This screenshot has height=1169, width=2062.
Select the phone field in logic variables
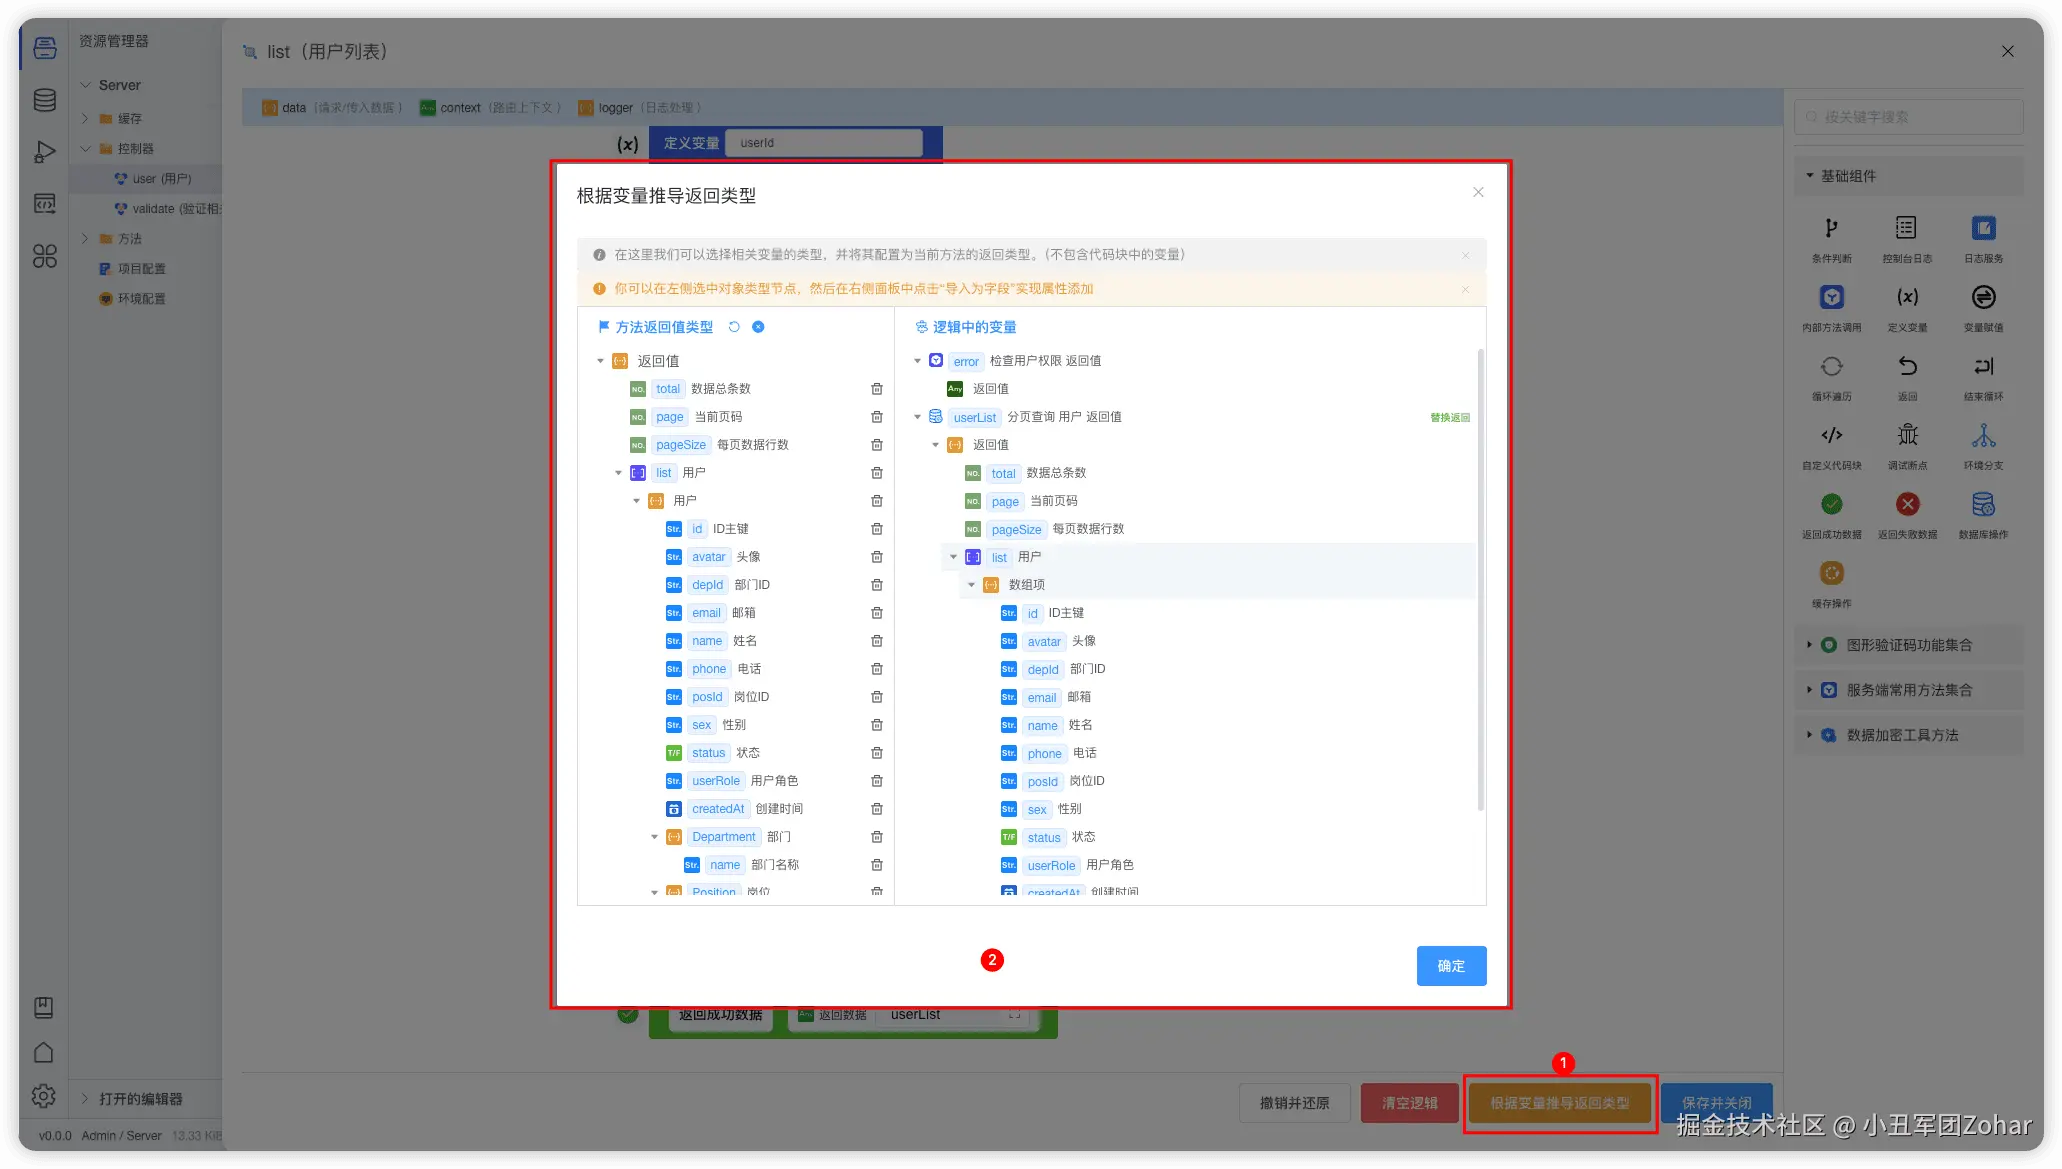click(1044, 754)
